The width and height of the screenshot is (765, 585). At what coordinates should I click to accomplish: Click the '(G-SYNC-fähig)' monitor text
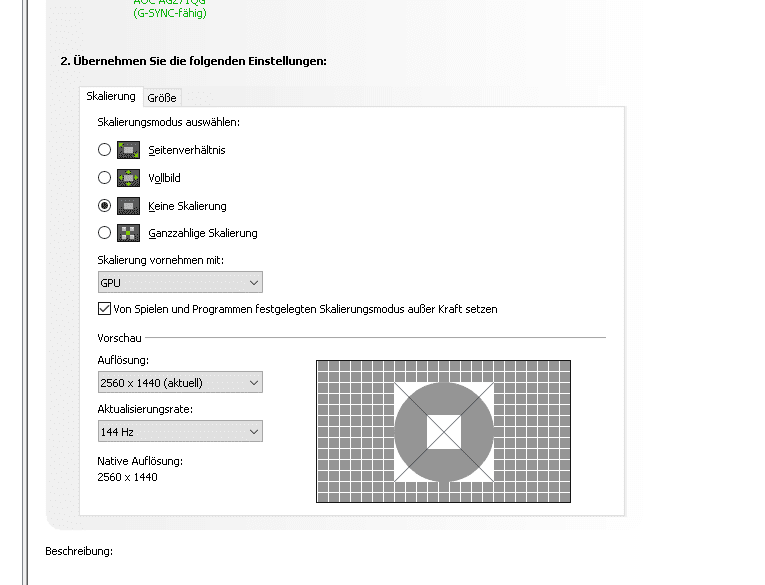tap(170, 13)
